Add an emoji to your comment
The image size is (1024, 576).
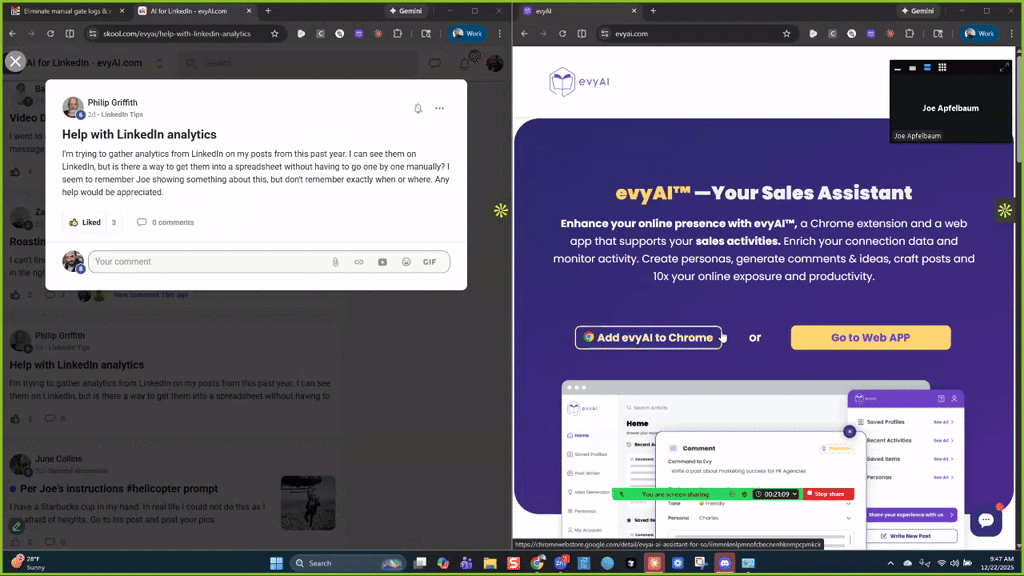pyautogui.click(x=406, y=261)
